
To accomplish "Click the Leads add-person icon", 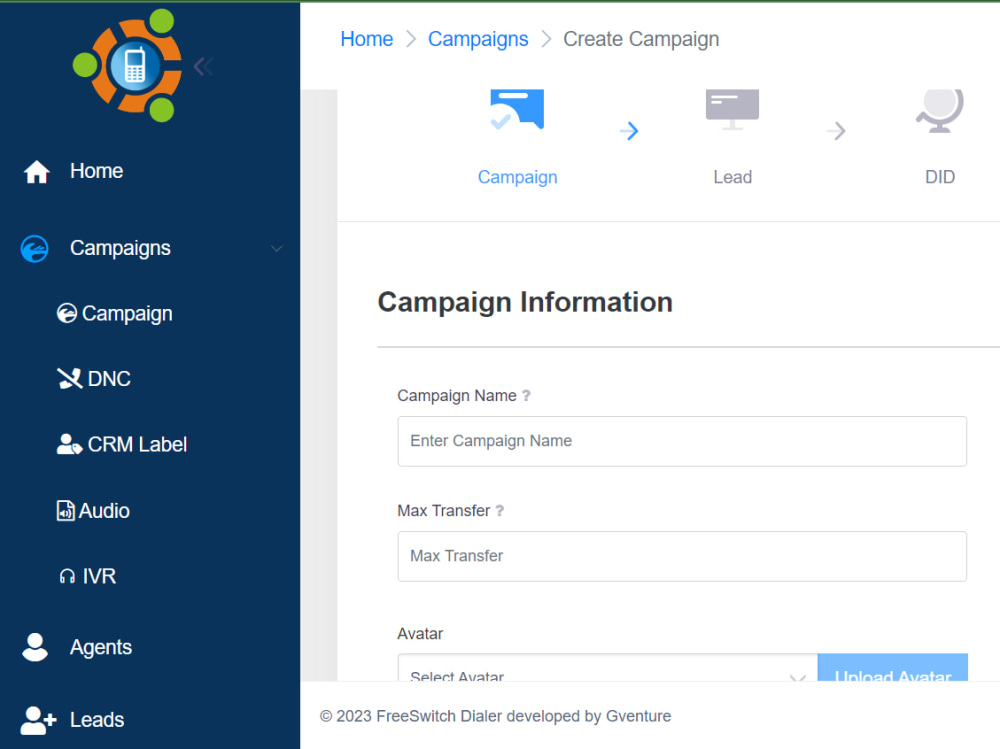I will click(x=36, y=720).
